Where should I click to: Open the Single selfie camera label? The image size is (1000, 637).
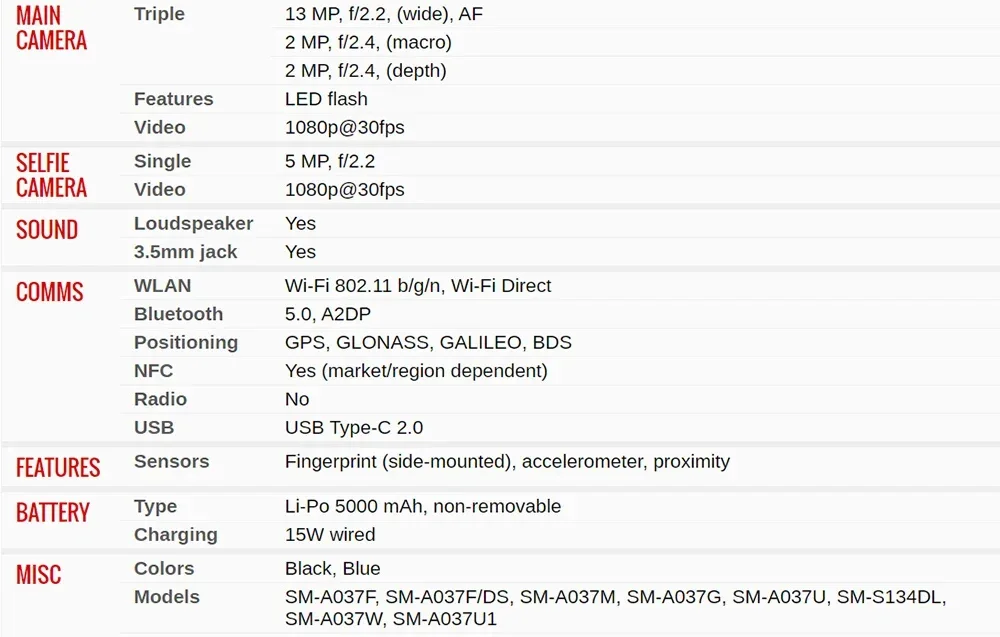tap(162, 161)
